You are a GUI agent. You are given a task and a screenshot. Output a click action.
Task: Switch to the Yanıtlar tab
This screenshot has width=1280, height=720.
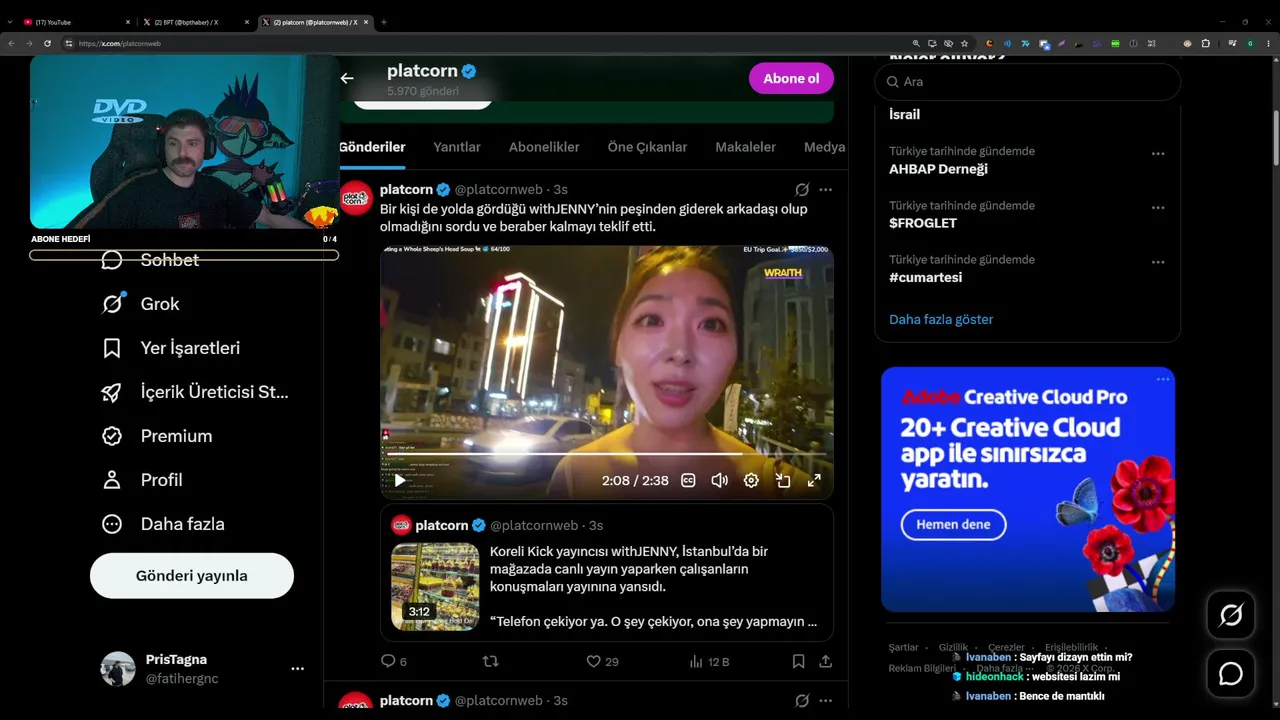pos(457,147)
